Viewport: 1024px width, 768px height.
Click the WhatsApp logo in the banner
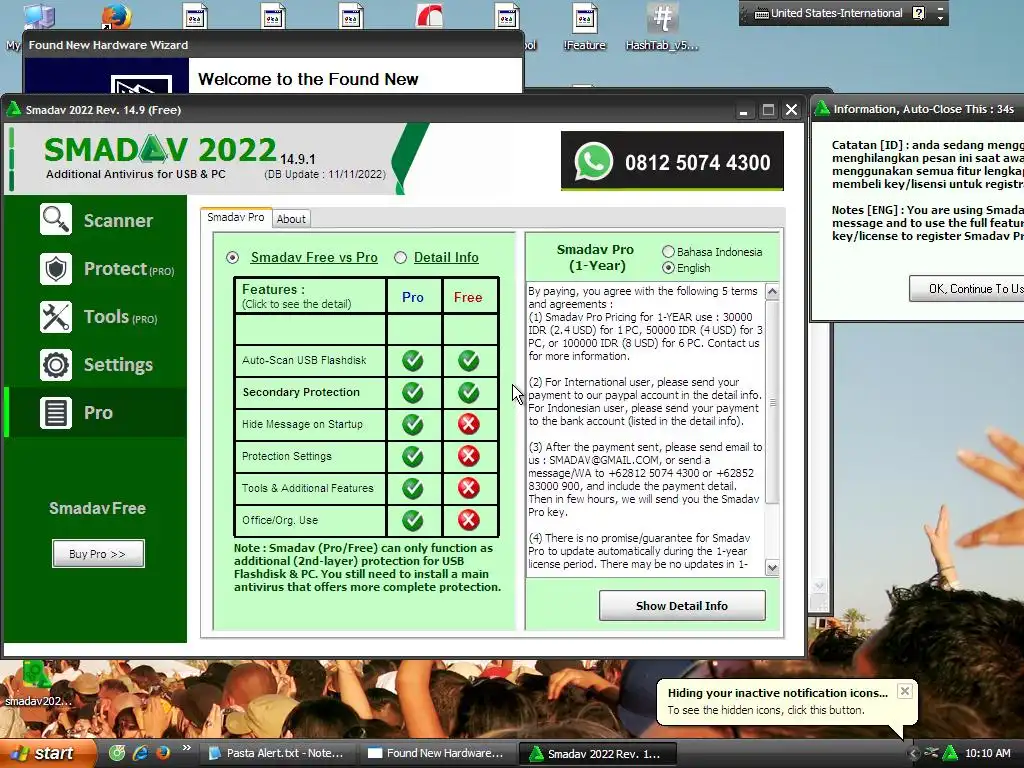pyautogui.click(x=594, y=161)
